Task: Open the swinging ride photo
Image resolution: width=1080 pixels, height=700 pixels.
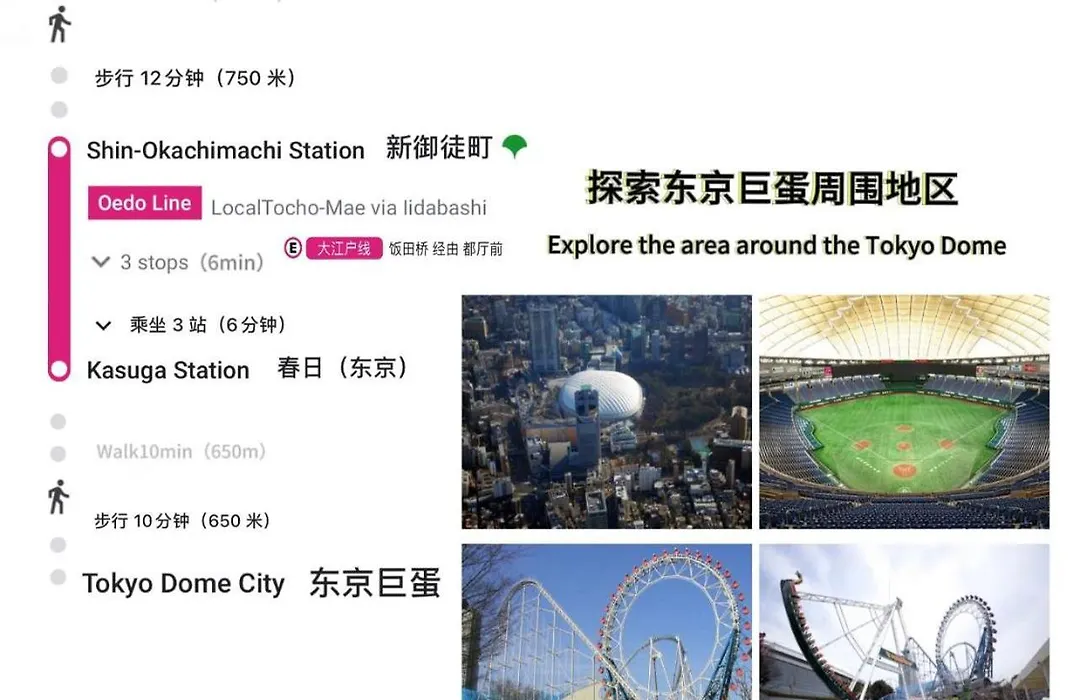Action: click(x=904, y=622)
